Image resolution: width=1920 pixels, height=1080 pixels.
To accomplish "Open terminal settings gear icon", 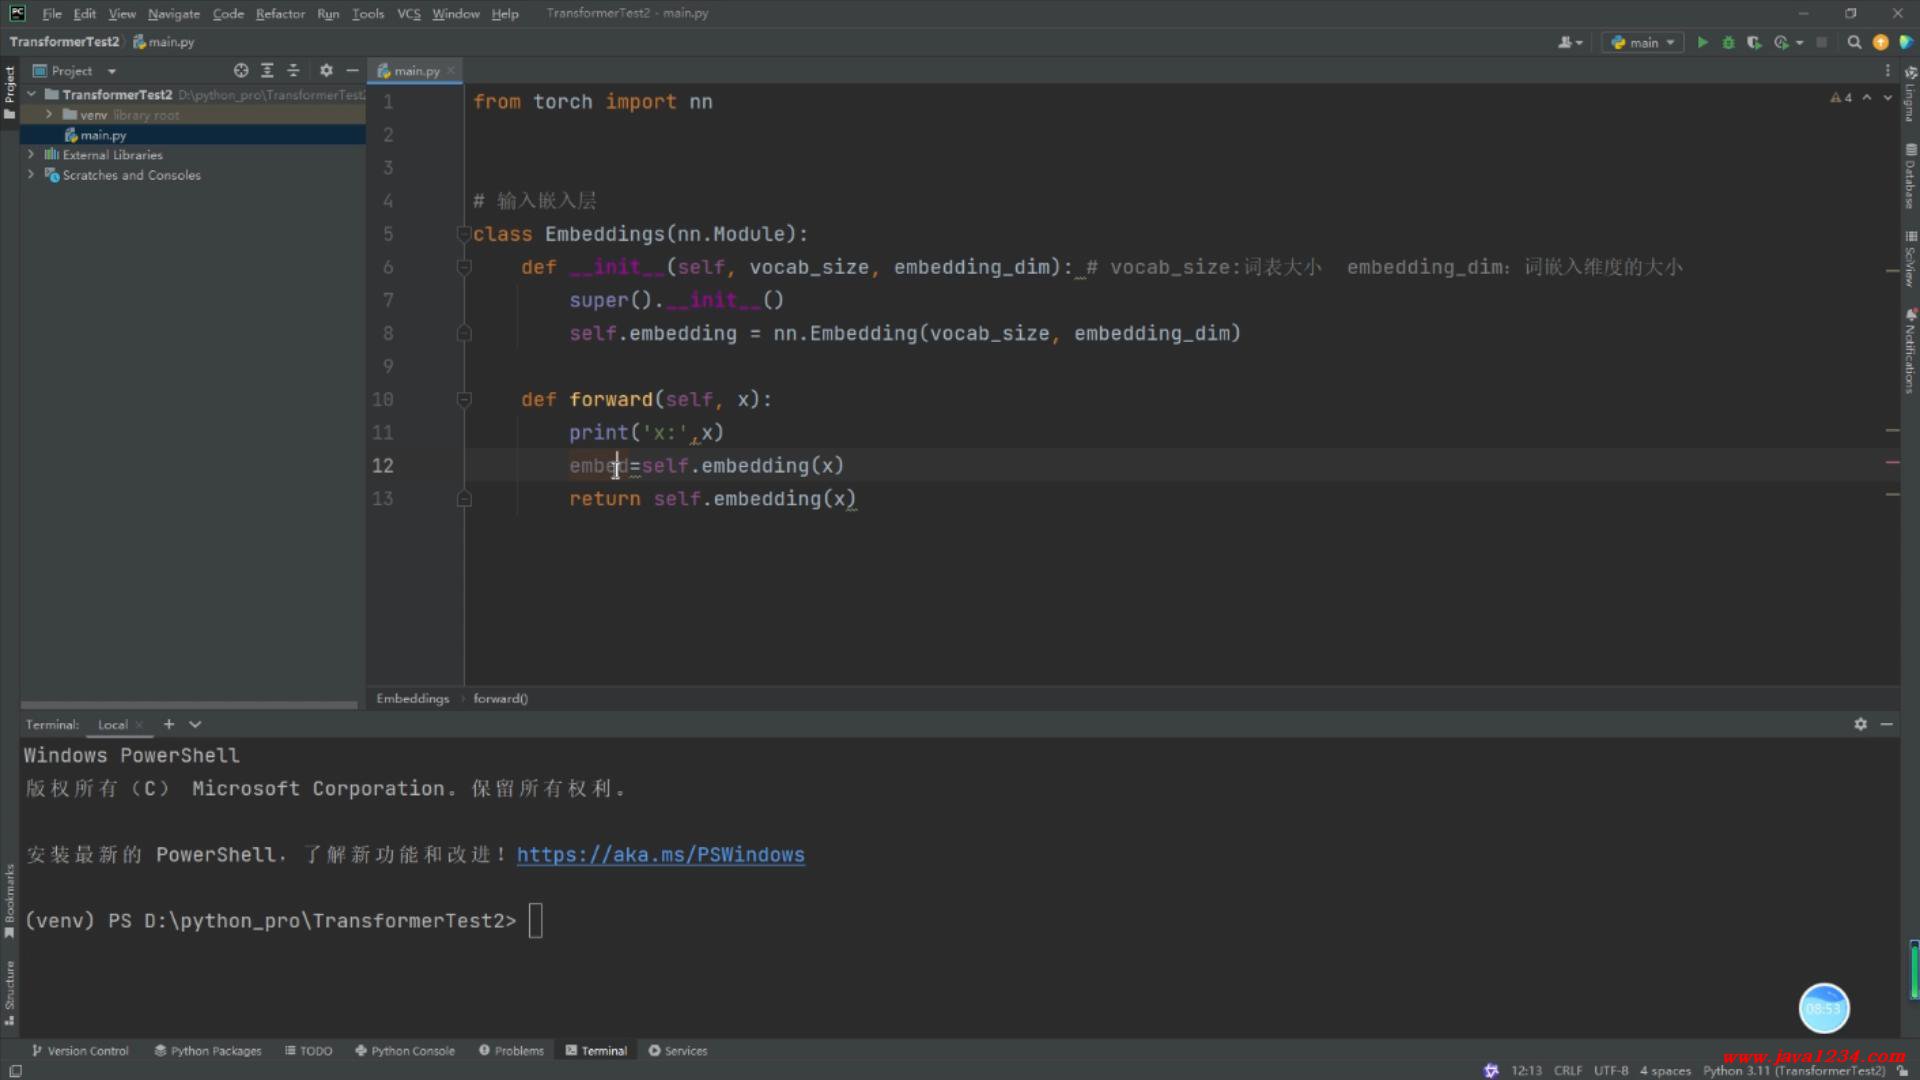I will pos(1860,724).
